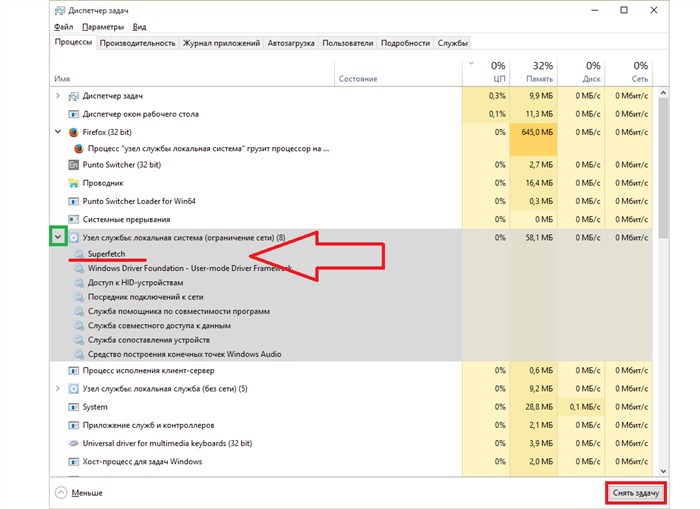Select the 0,3% CPU value for Диспетчер задач
The width and height of the screenshot is (700, 509).
tap(497, 96)
